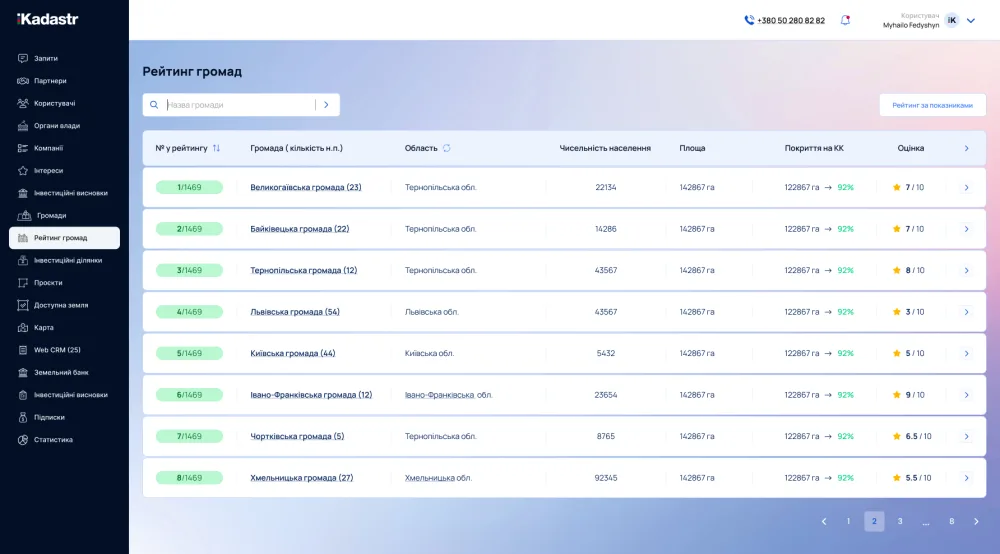Image resolution: width=1000 pixels, height=554 pixels.
Task: Expand the table header right chevron
Action: click(x=966, y=148)
